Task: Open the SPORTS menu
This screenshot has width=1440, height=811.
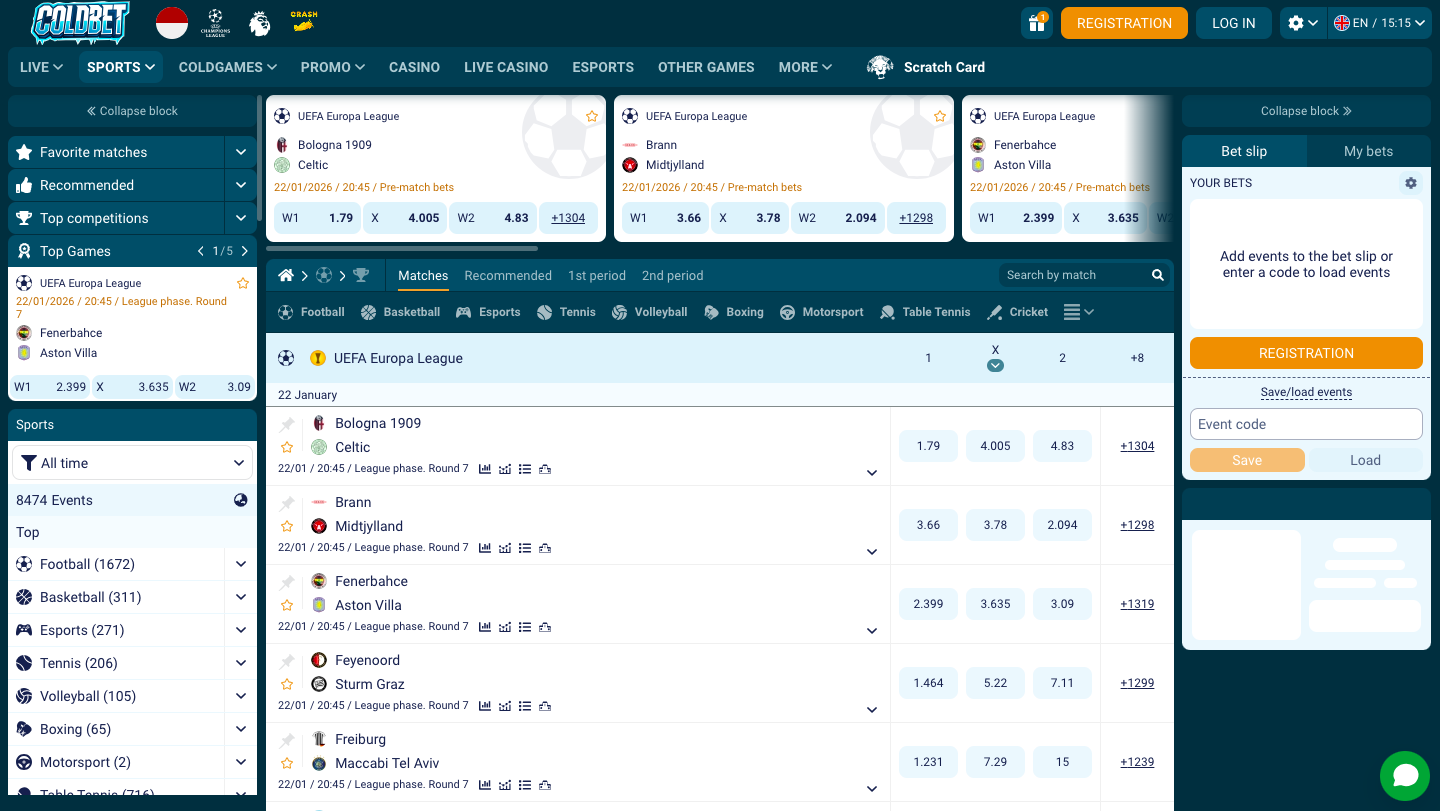Action: tap(121, 67)
